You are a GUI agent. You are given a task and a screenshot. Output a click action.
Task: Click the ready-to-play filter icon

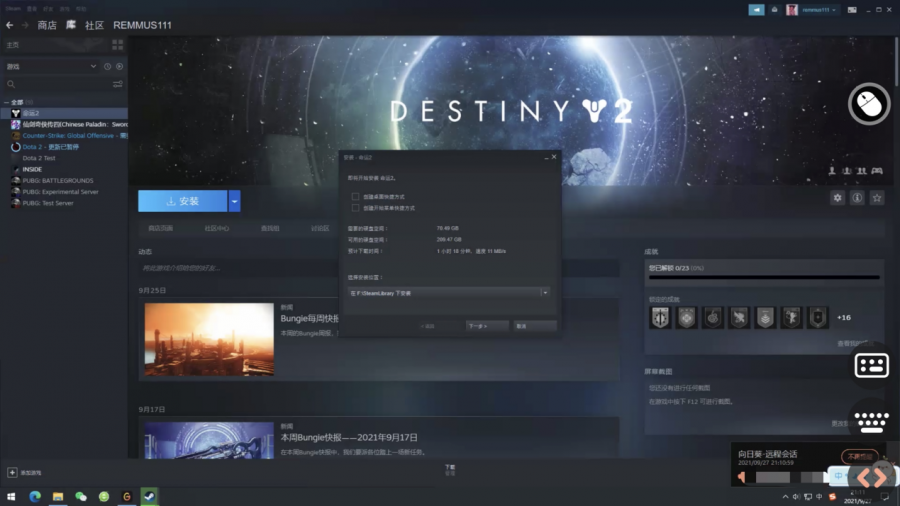tap(119, 67)
